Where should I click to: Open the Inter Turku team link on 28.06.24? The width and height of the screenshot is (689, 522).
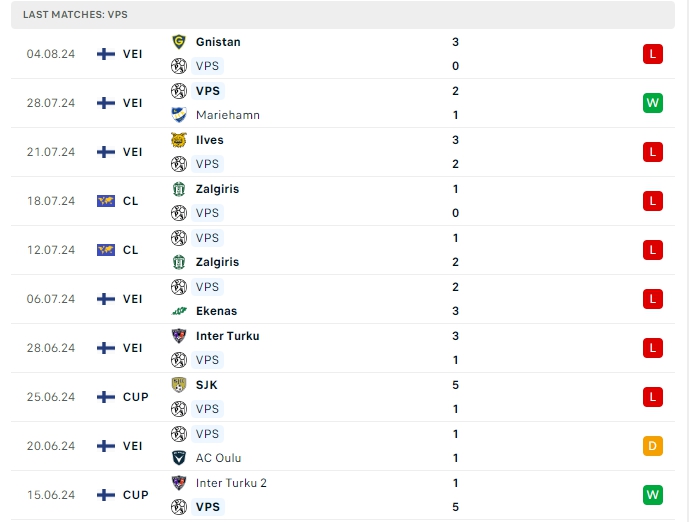(227, 336)
